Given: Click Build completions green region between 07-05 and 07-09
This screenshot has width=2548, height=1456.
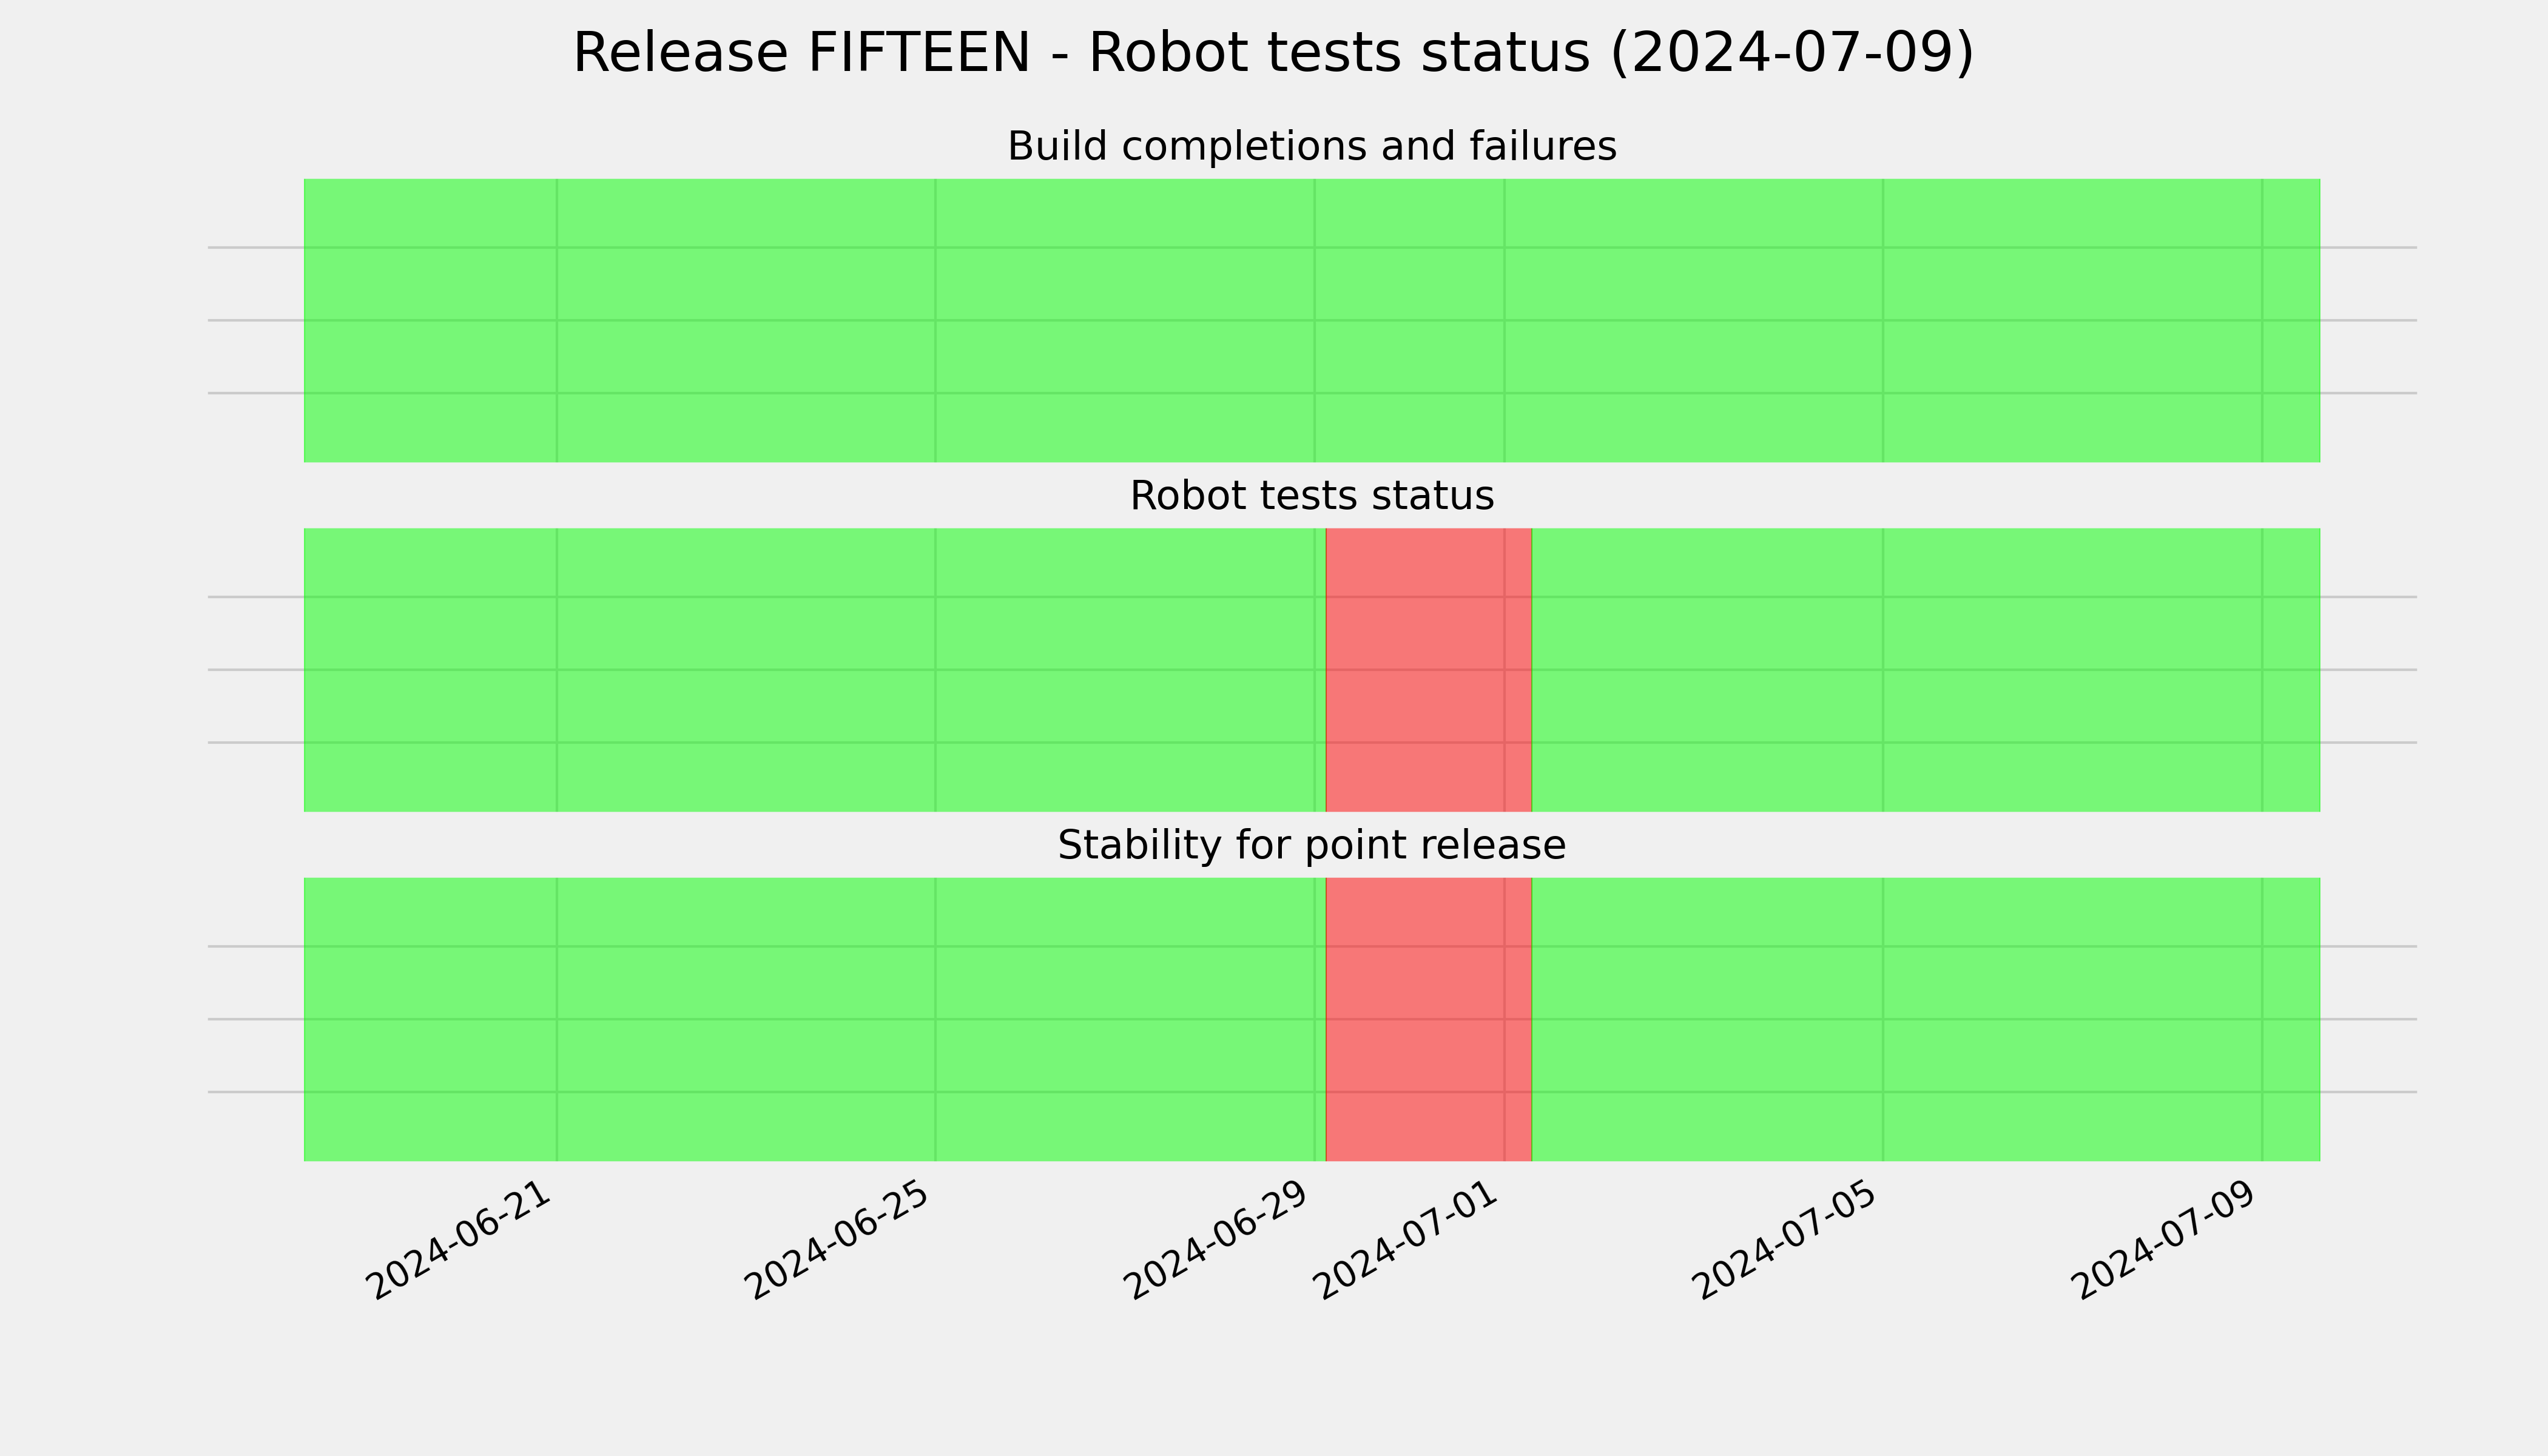Looking at the screenshot, I should click(x=2072, y=320).
